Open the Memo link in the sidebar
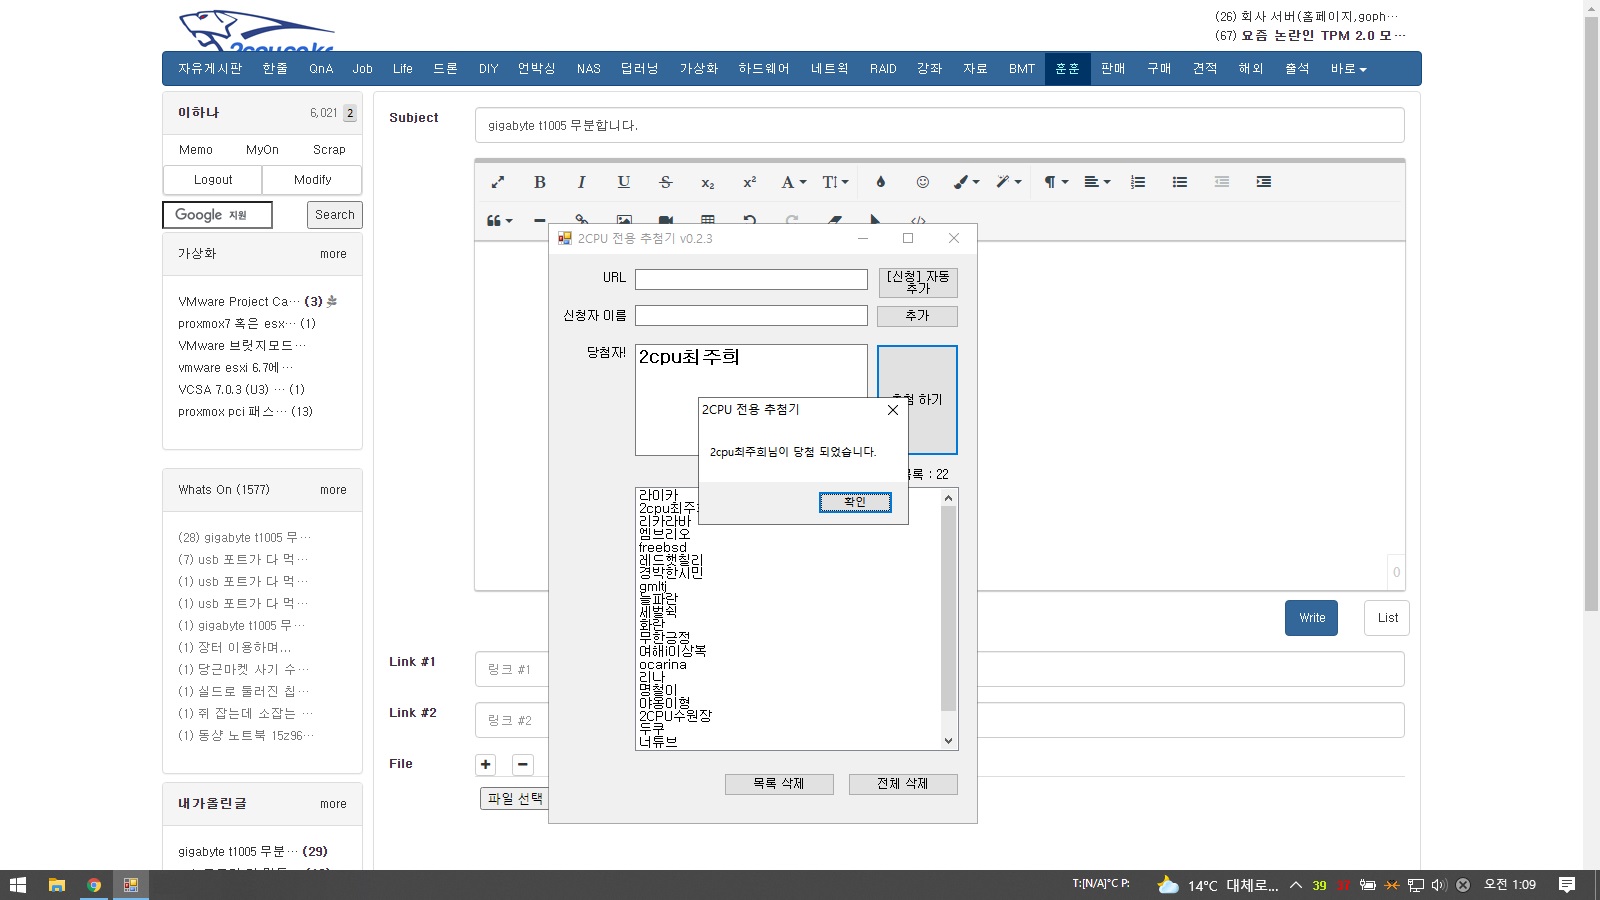This screenshot has height=900, width=1600. tap(196, 150)
